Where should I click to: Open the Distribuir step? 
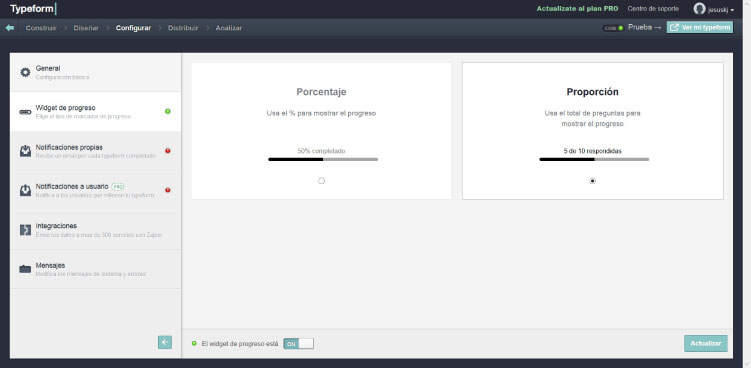pos(183,28)
